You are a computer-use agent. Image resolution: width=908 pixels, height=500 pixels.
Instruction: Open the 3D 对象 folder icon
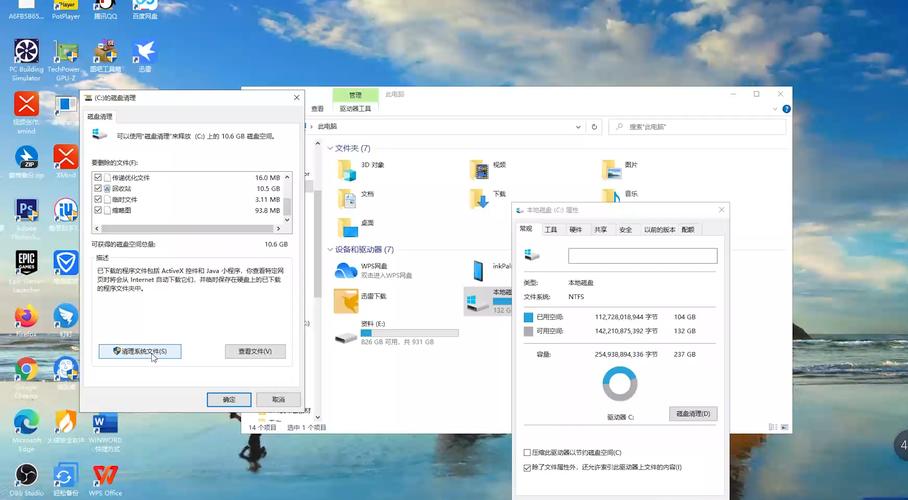pos(346,170)
